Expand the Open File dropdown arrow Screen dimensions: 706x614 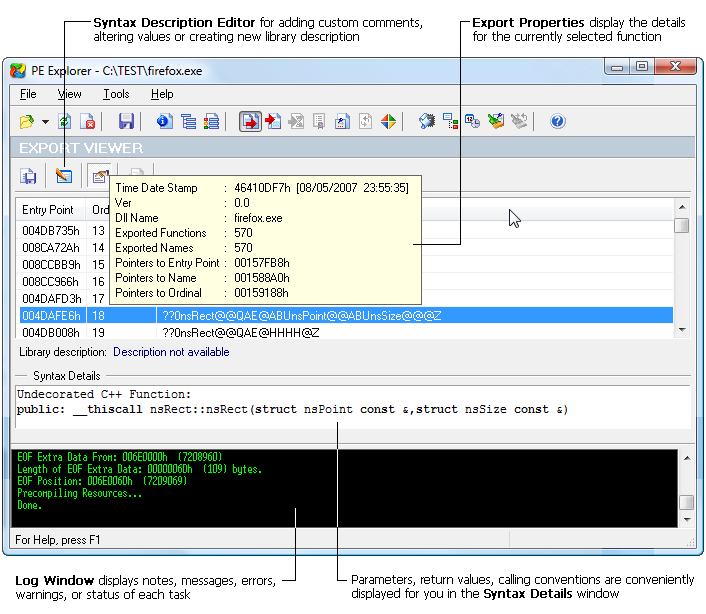45,122
